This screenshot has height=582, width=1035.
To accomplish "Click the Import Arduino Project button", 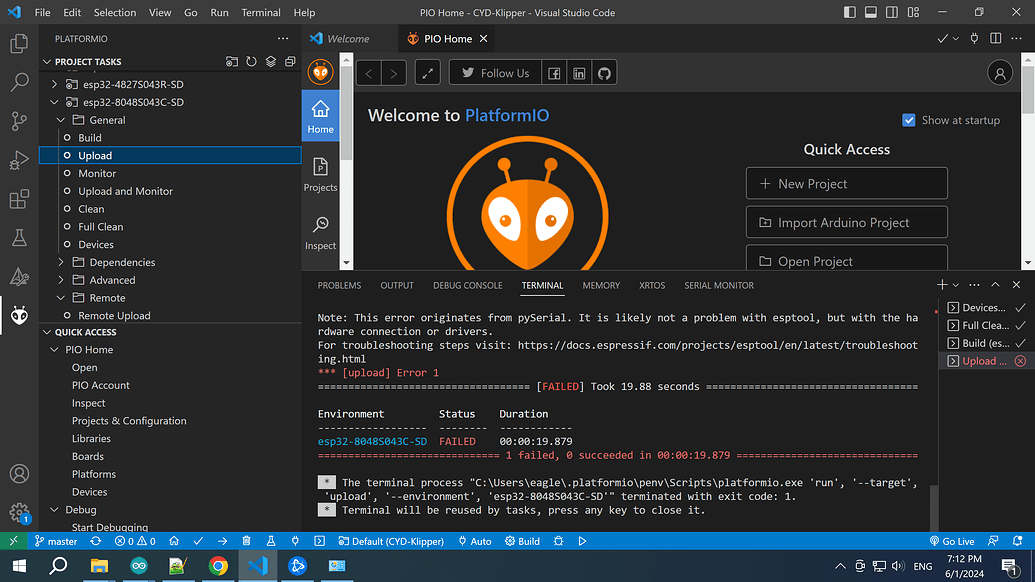I will click(x=846, y=223).
